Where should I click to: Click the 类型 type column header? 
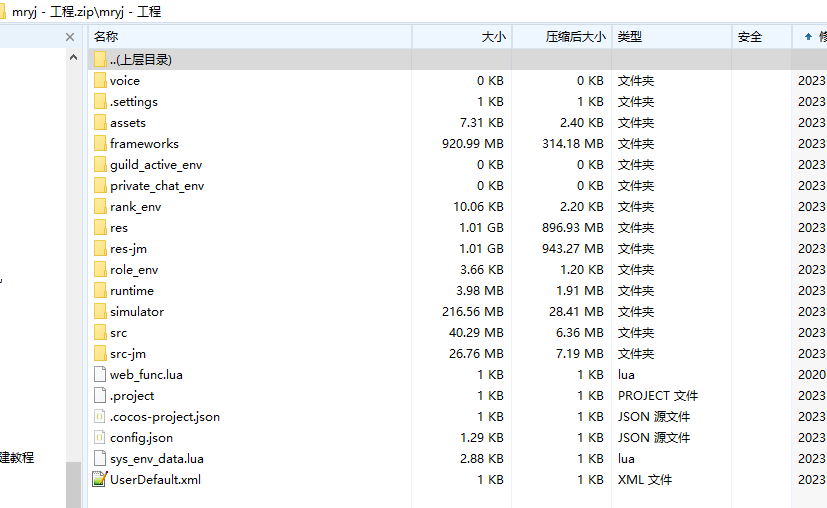[x=630, y=37]
